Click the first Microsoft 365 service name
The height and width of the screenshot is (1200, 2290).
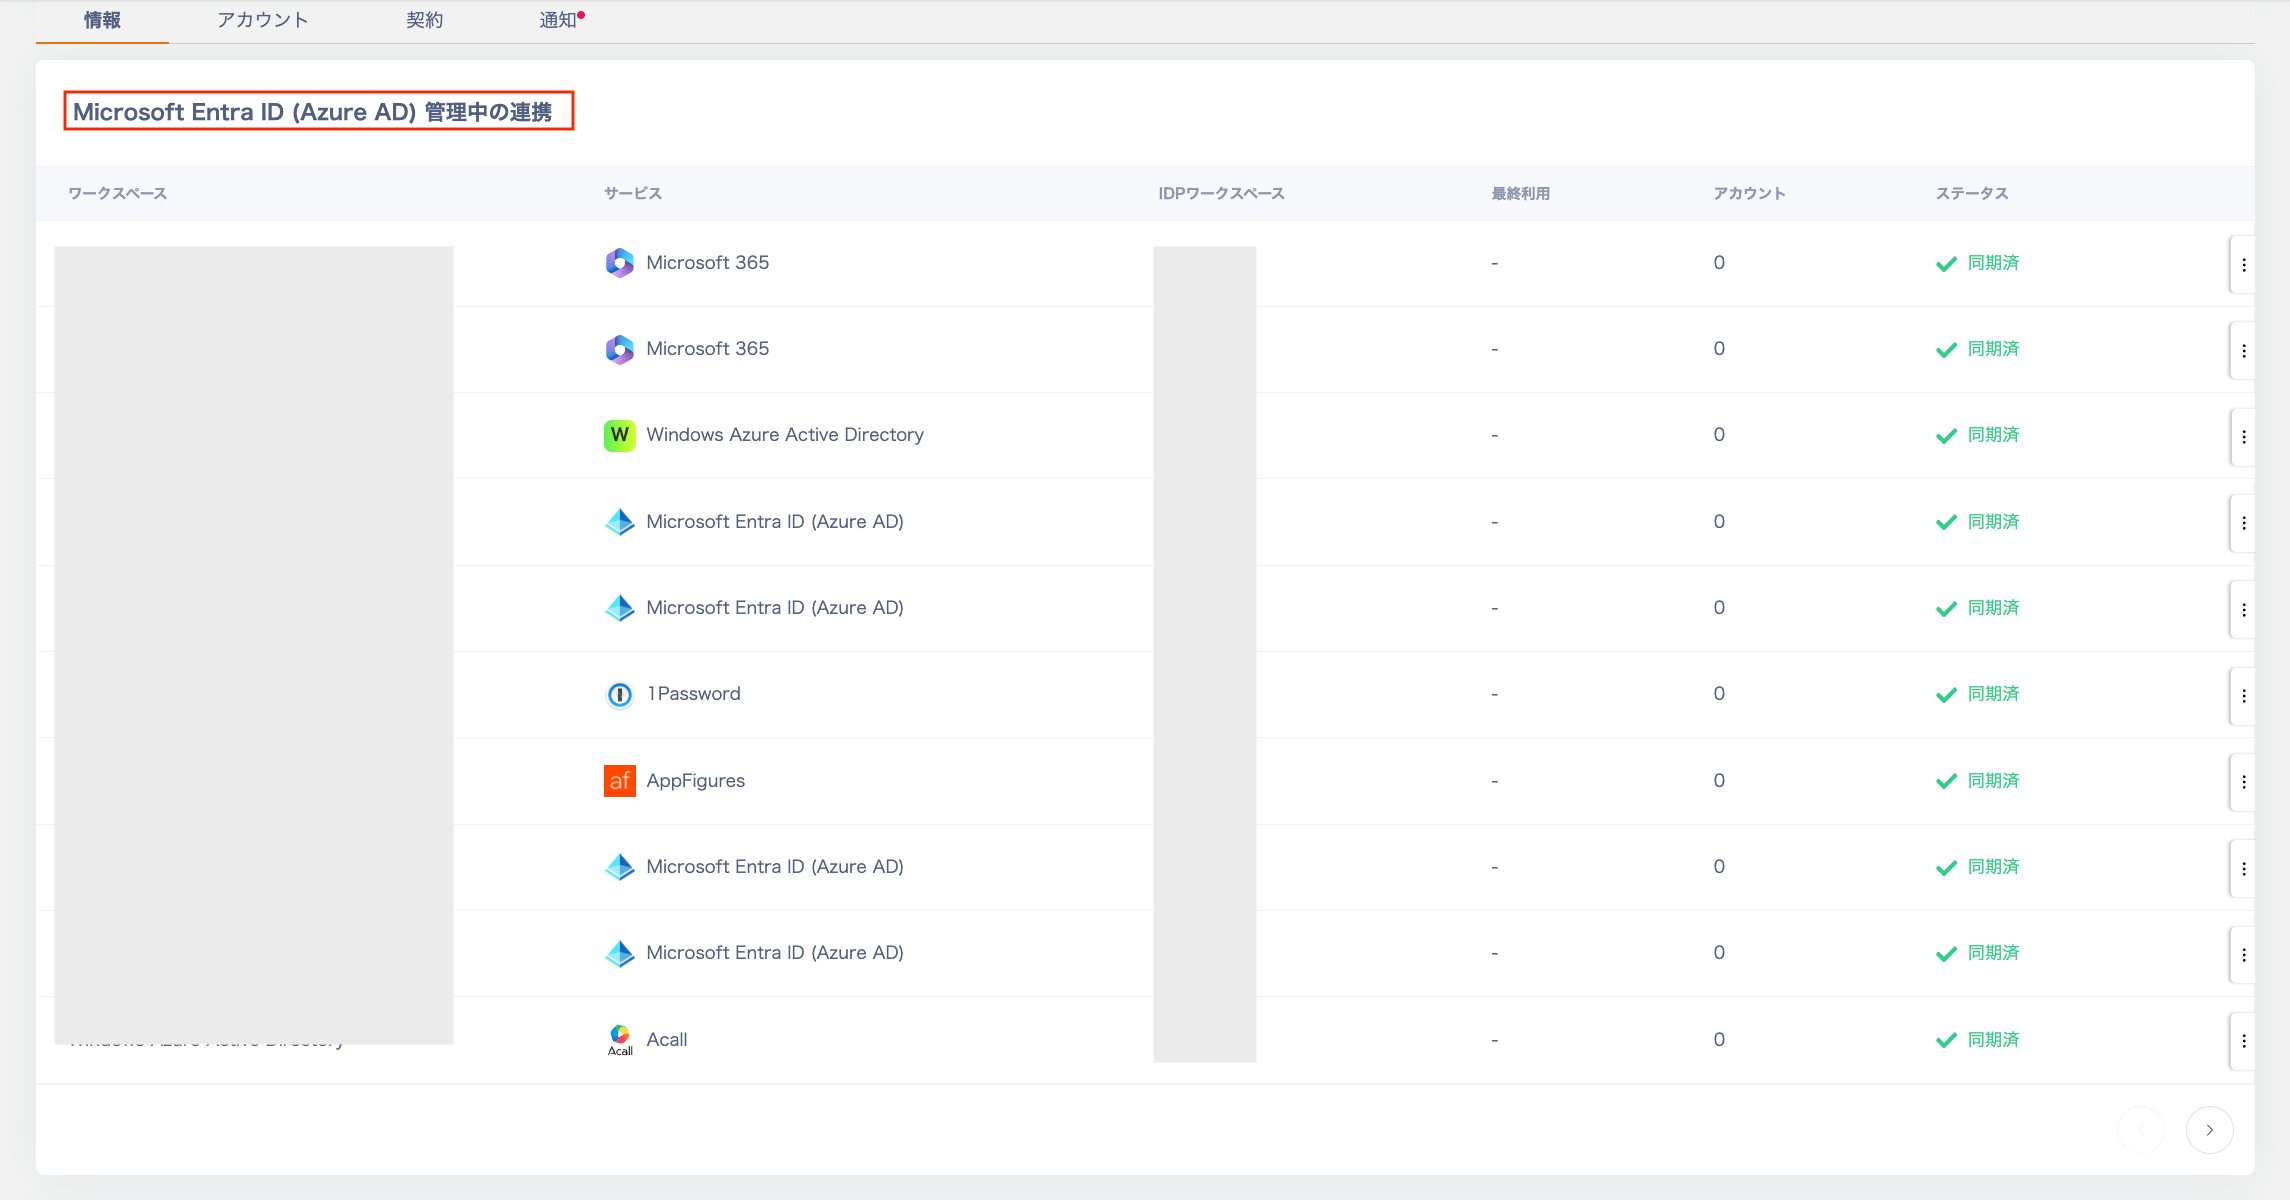click(x=708, y=262)
